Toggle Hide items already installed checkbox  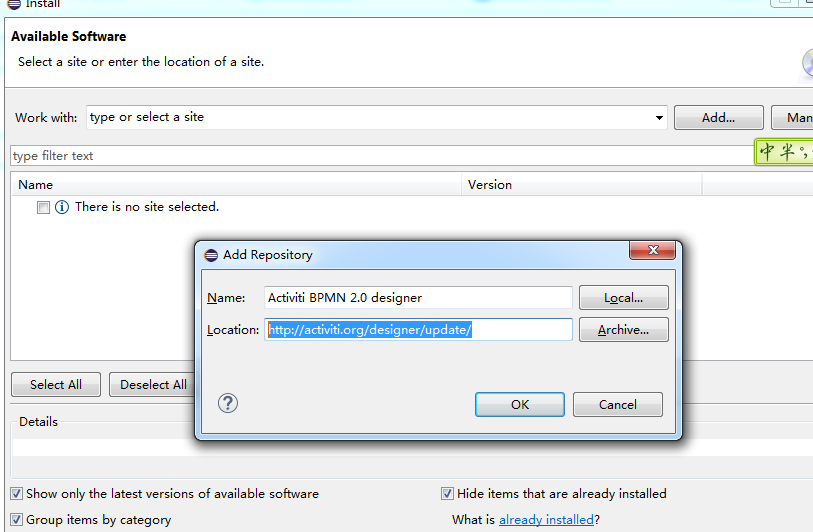(447, 494)
